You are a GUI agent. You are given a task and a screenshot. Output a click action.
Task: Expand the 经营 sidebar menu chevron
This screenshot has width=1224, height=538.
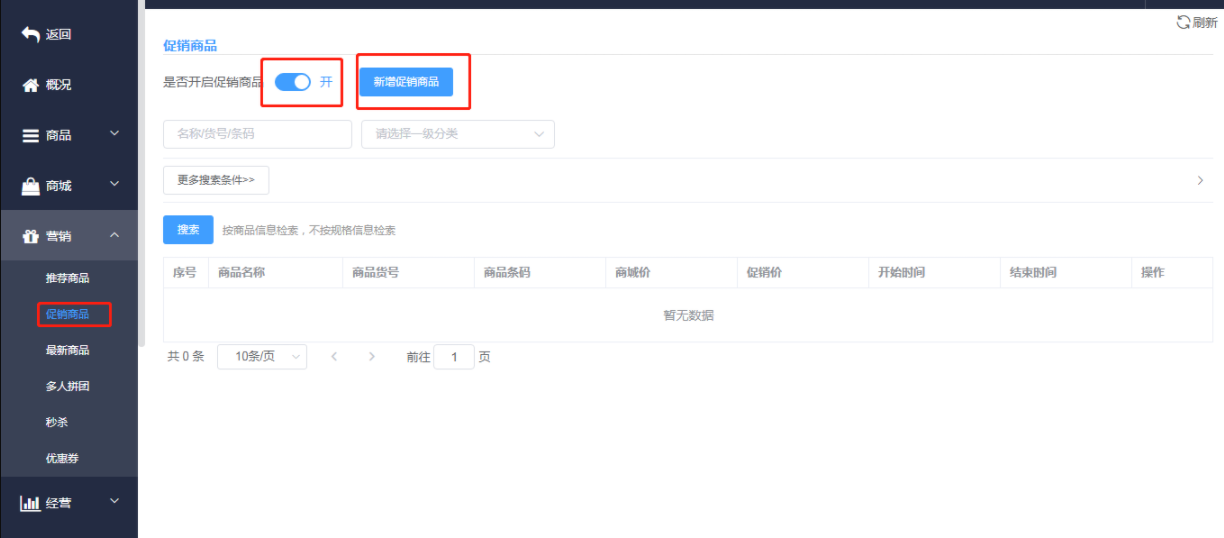[x=114, y=501]
